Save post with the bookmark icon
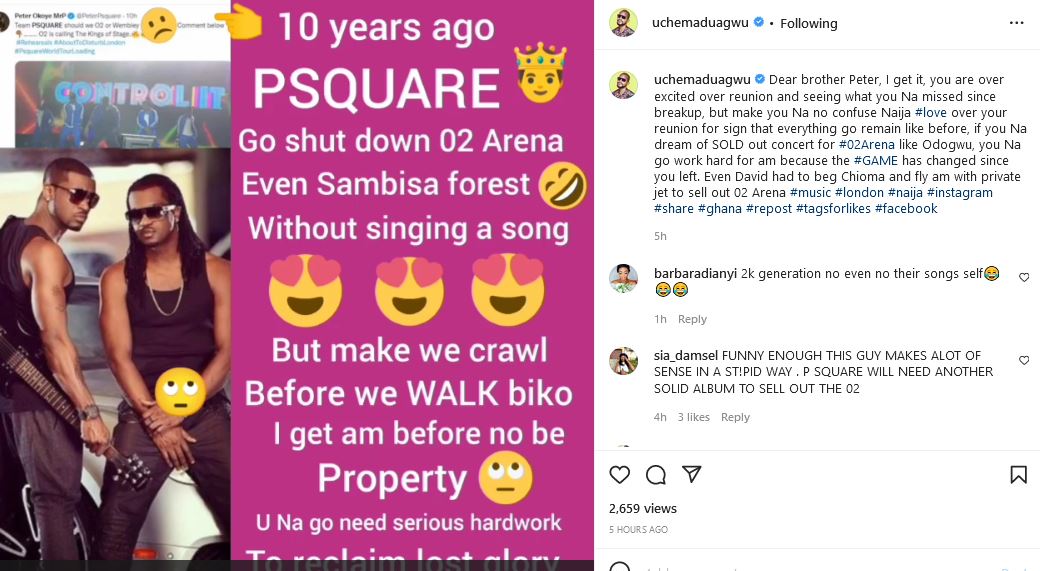Image resolution: width=1040 pixels, height=571 pixels. pyautogui.click(x=1018, y=474)
